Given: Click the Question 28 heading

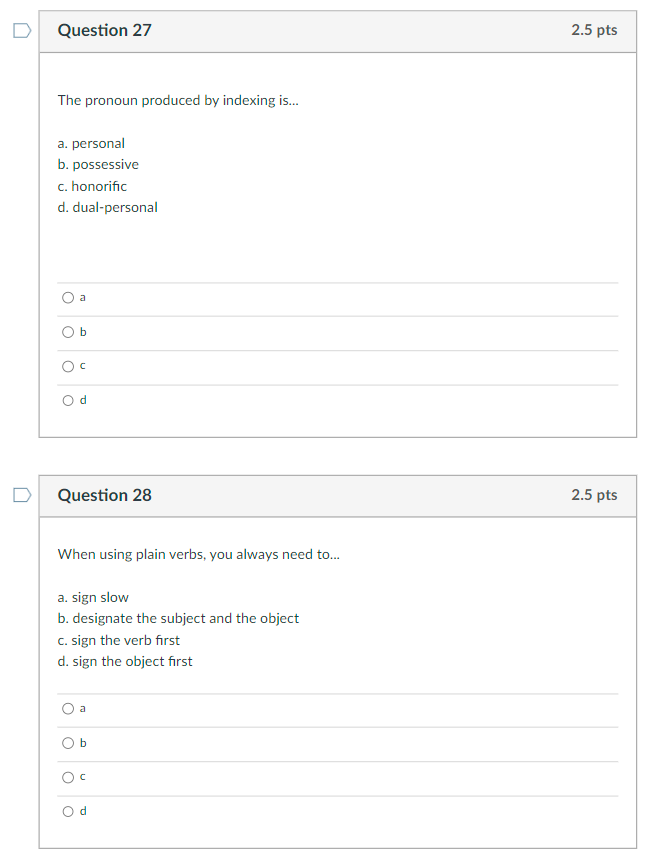Looking at the screenshot, I should (x=105, y=495).
